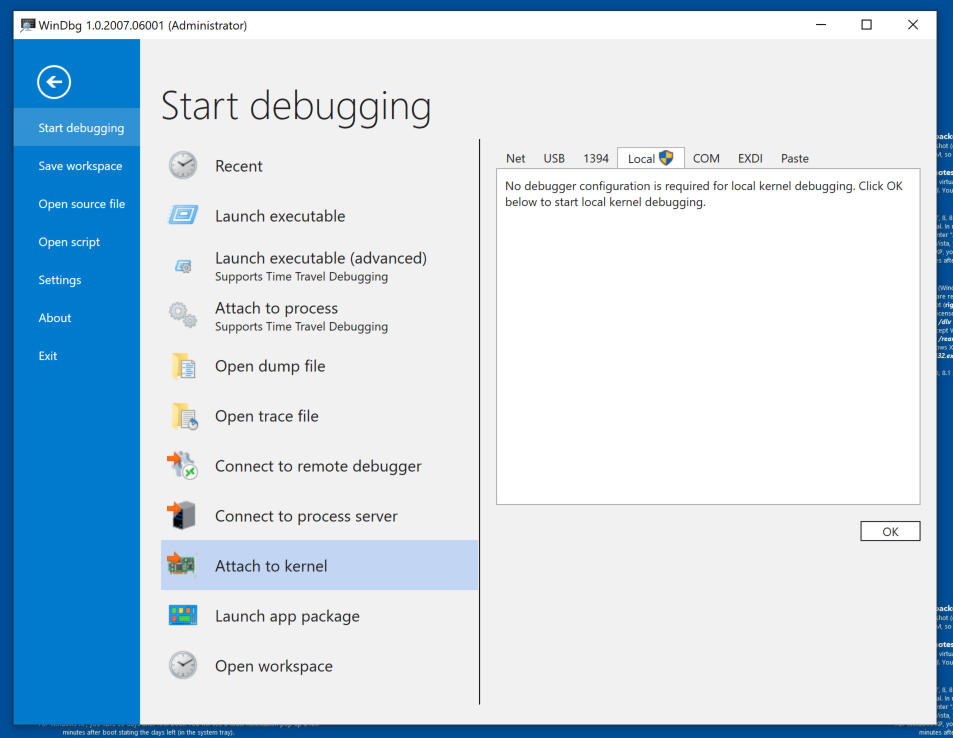The height and width of the screenshot is (738, 953).
Task: Maximize the WinDbg window
Action: point(866,24)
